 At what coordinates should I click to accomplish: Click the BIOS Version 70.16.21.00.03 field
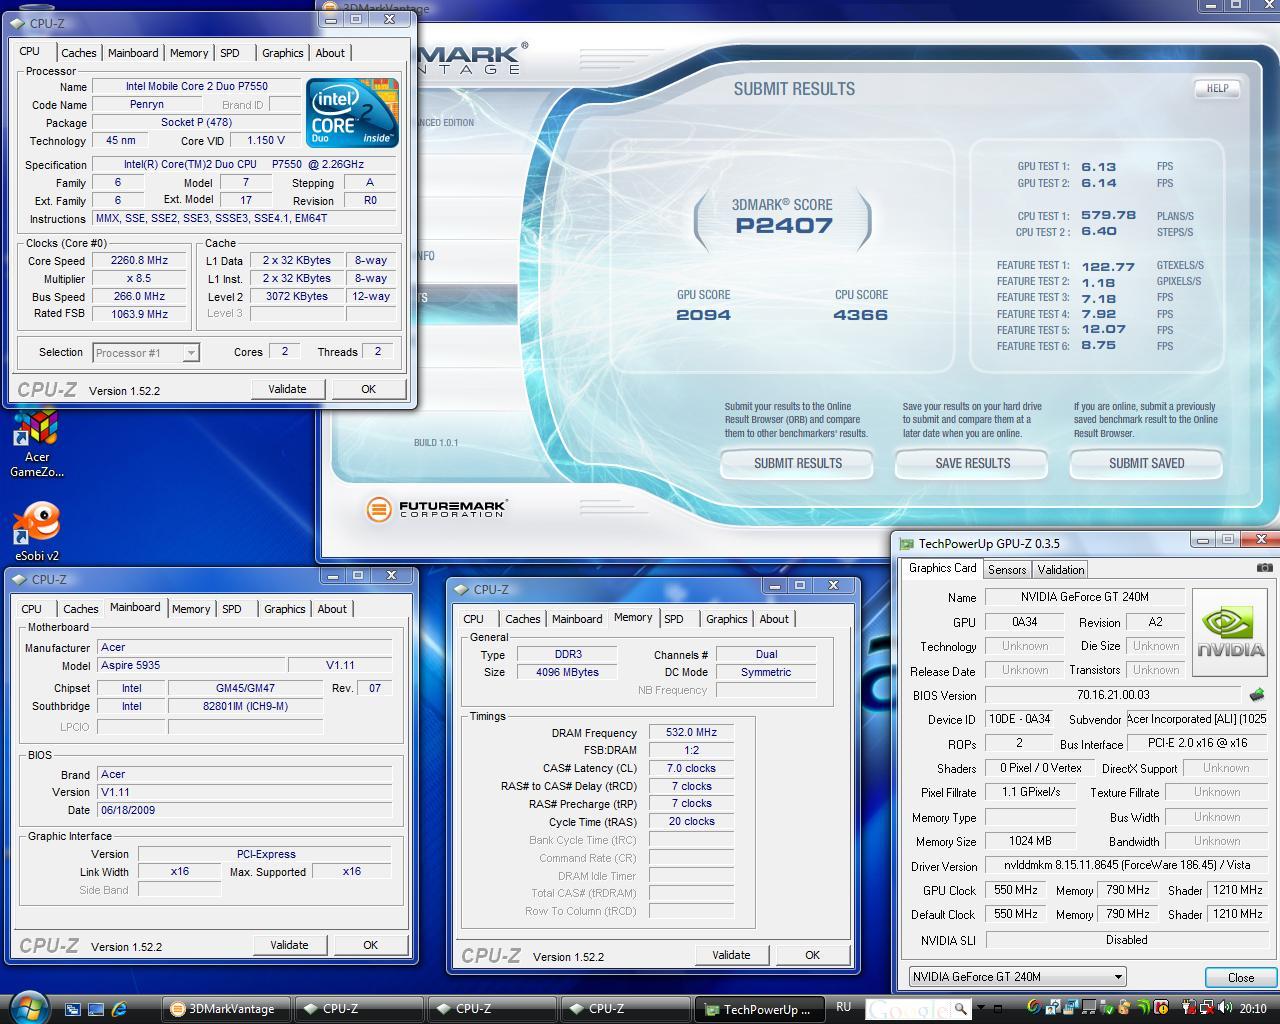1113,695
